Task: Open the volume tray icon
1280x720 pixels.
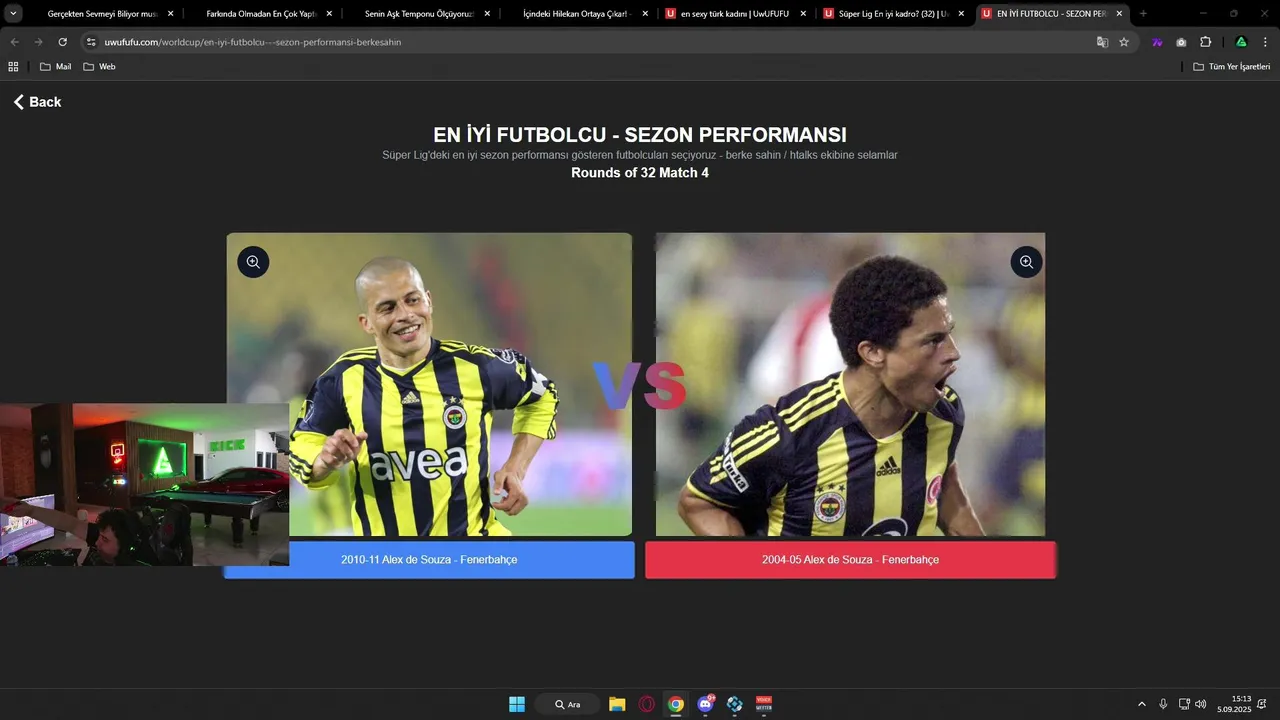Action: click(1200, 704)
